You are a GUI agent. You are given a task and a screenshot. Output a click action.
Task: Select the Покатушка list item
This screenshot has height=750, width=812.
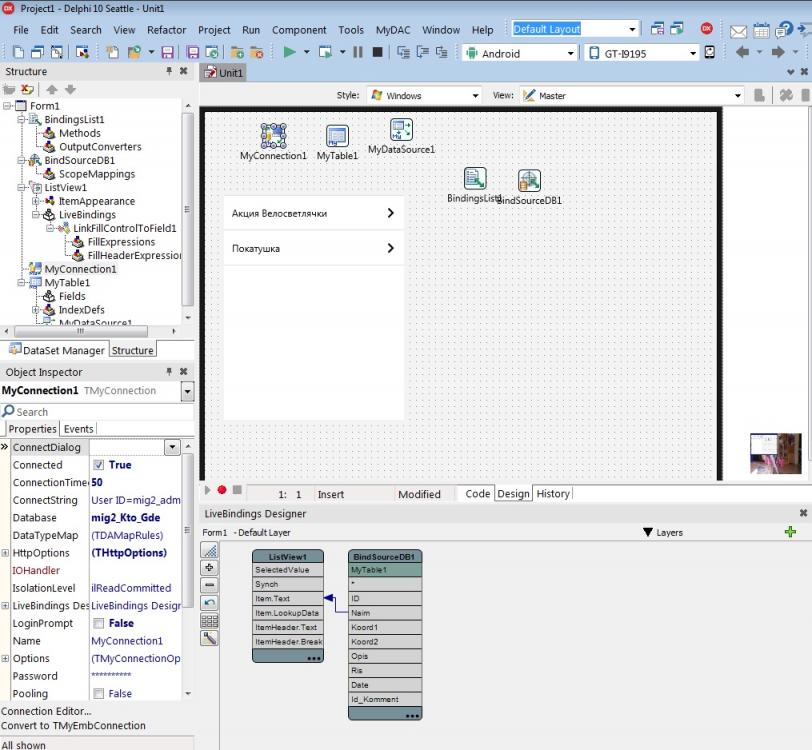pyautogui.click(x=313, y=249)
